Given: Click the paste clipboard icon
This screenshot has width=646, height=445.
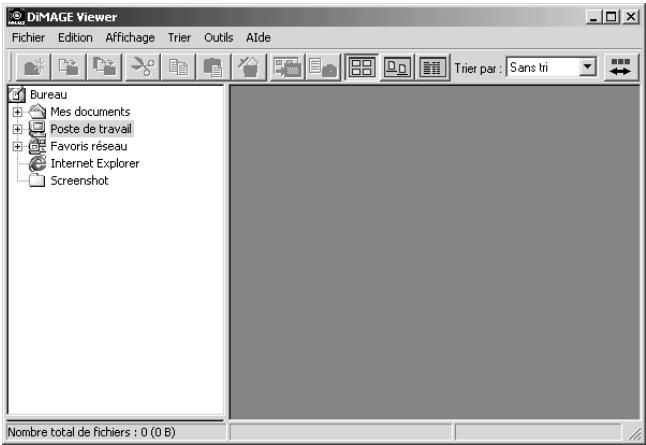Looking at the screenshot, I should coord(213,67).
